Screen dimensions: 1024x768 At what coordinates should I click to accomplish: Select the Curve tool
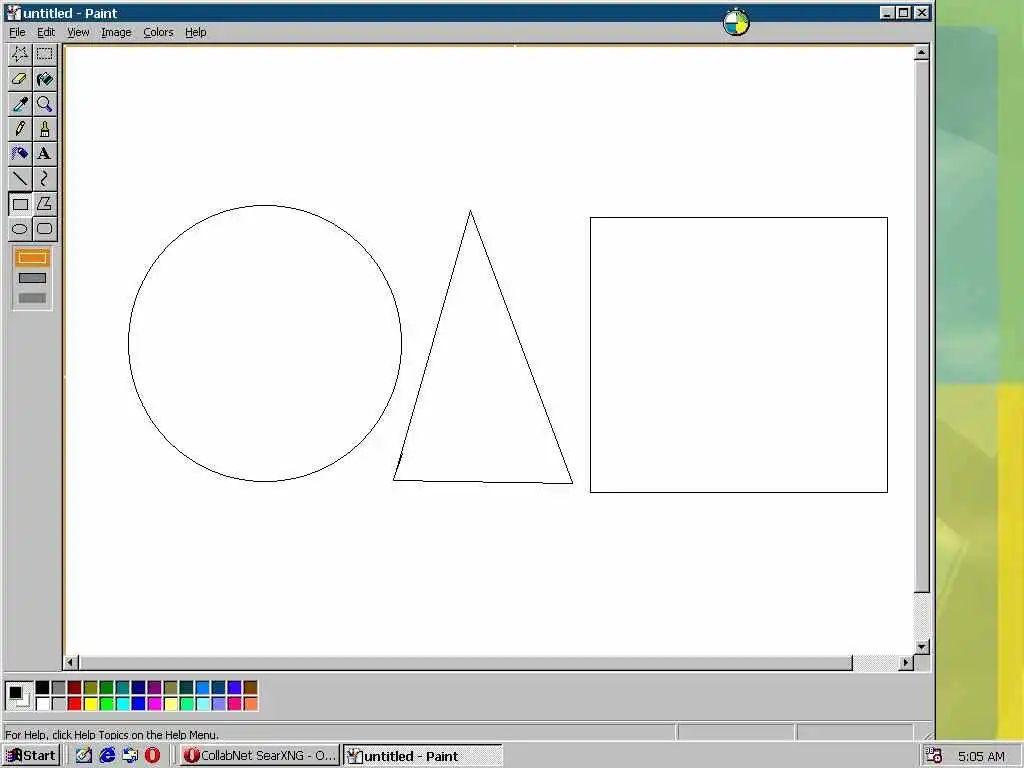pyautogui.click(x=44, y=178)
